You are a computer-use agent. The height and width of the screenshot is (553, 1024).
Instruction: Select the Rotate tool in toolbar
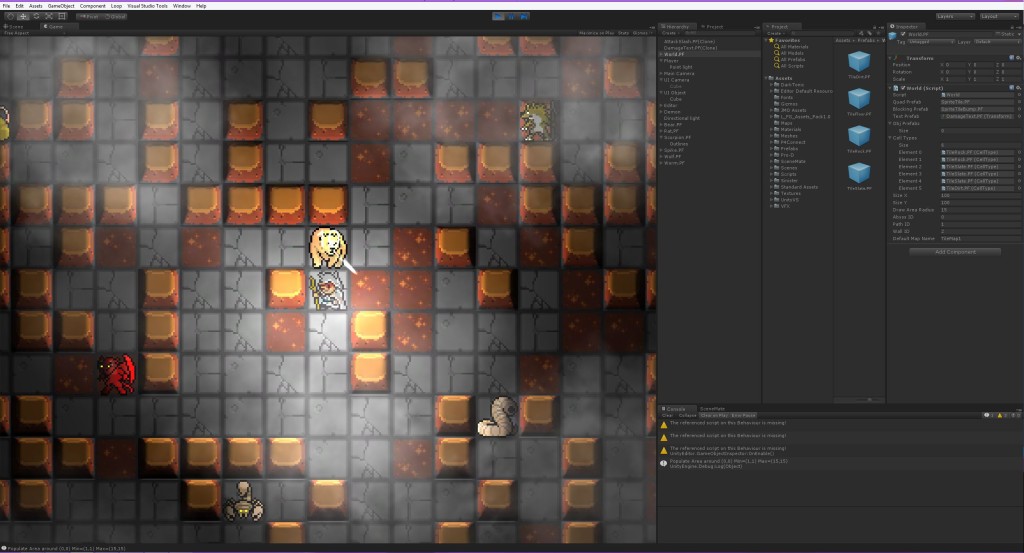[36, 16]
